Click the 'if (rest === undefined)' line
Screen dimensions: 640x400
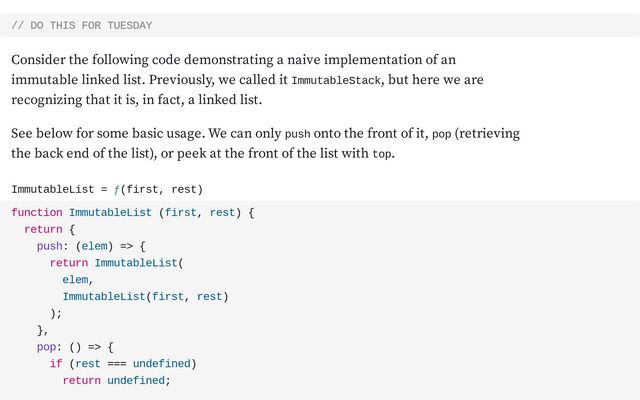pyautogui.click(x=123, y=363)
